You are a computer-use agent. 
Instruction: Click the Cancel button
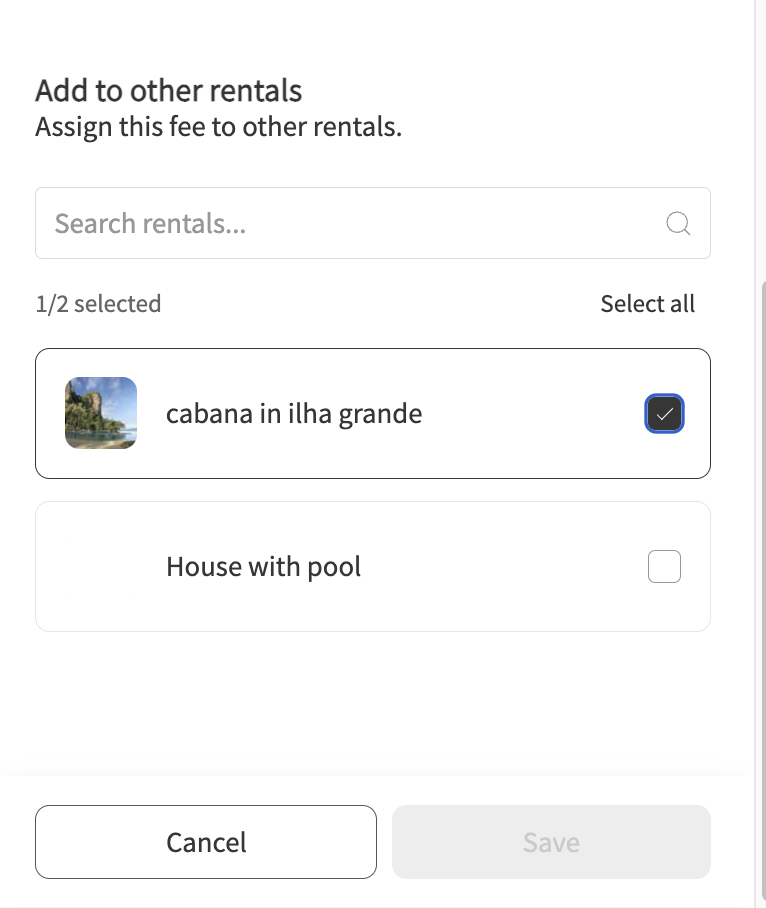(206, 842)
